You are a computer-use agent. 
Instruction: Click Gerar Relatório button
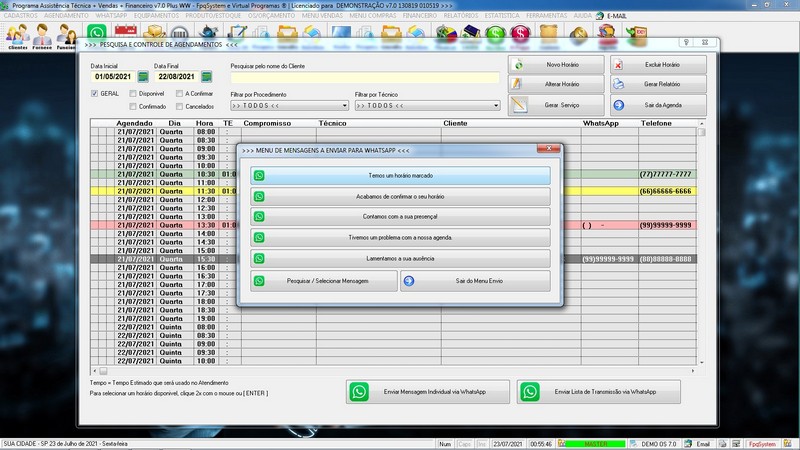tap(658, 84)
